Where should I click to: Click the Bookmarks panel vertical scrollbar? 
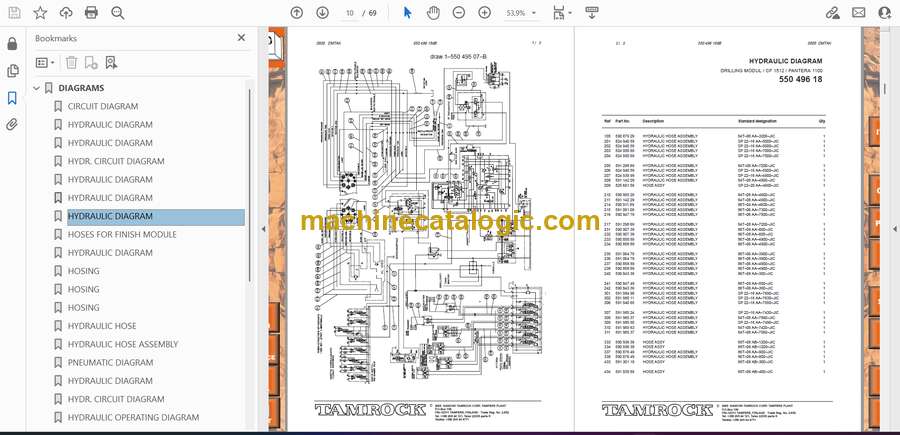pyautogui.click(x=250, y=184)
